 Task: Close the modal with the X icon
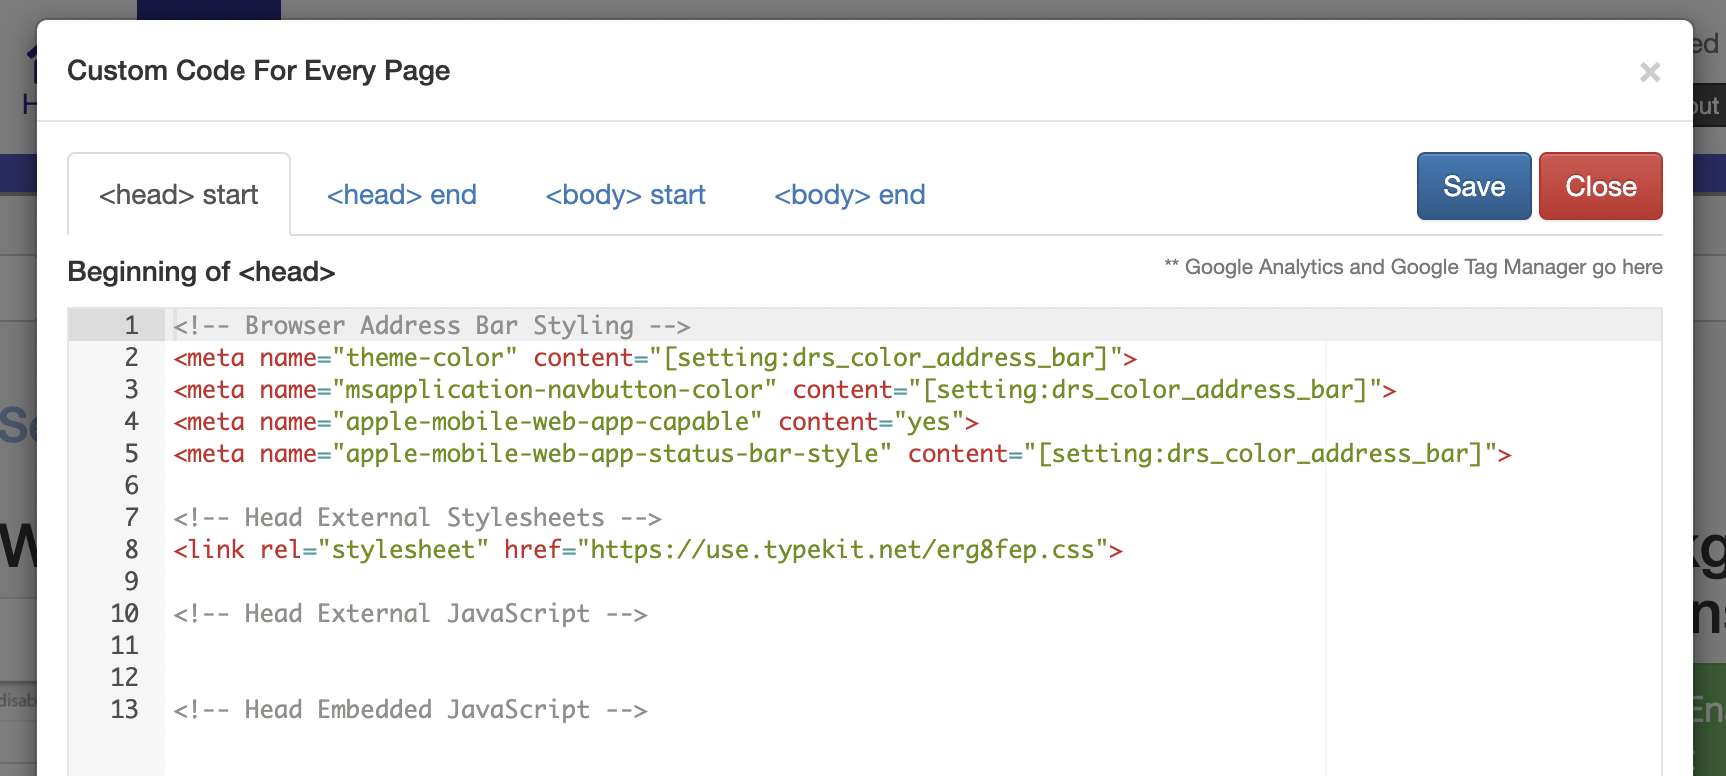1650,72
